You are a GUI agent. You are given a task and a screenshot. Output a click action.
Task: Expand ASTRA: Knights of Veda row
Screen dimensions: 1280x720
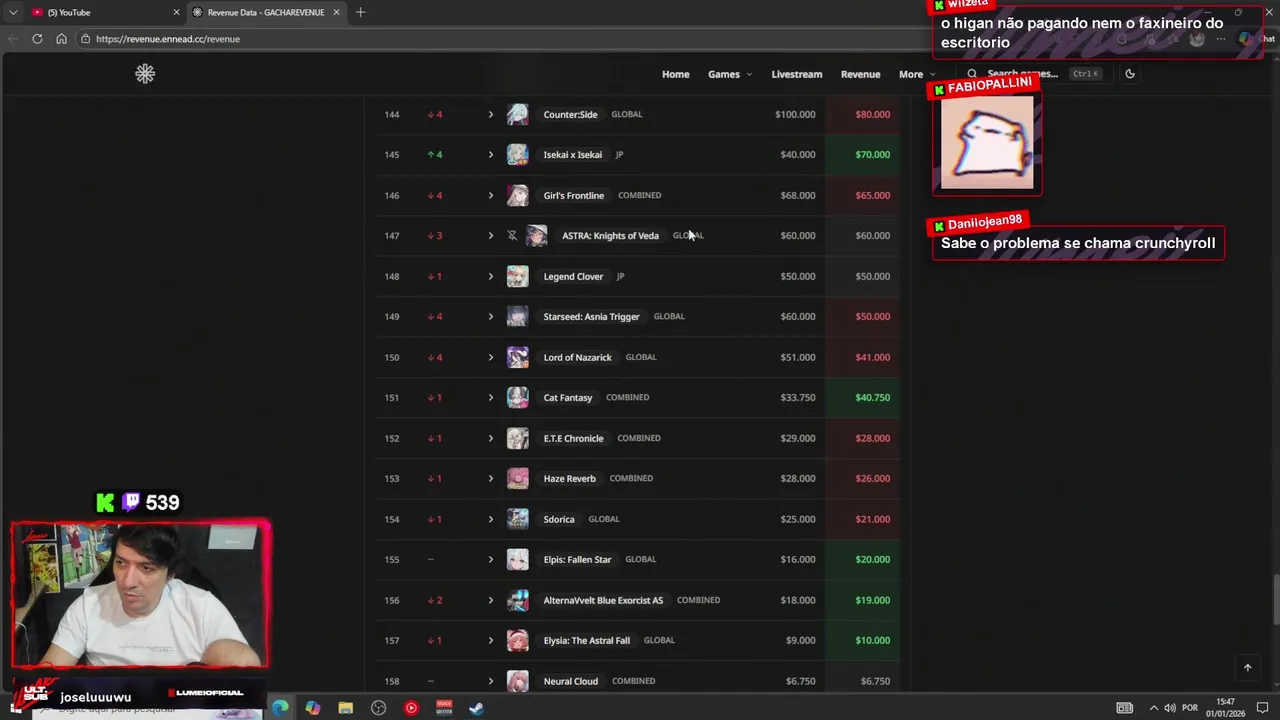click(490, 236)
